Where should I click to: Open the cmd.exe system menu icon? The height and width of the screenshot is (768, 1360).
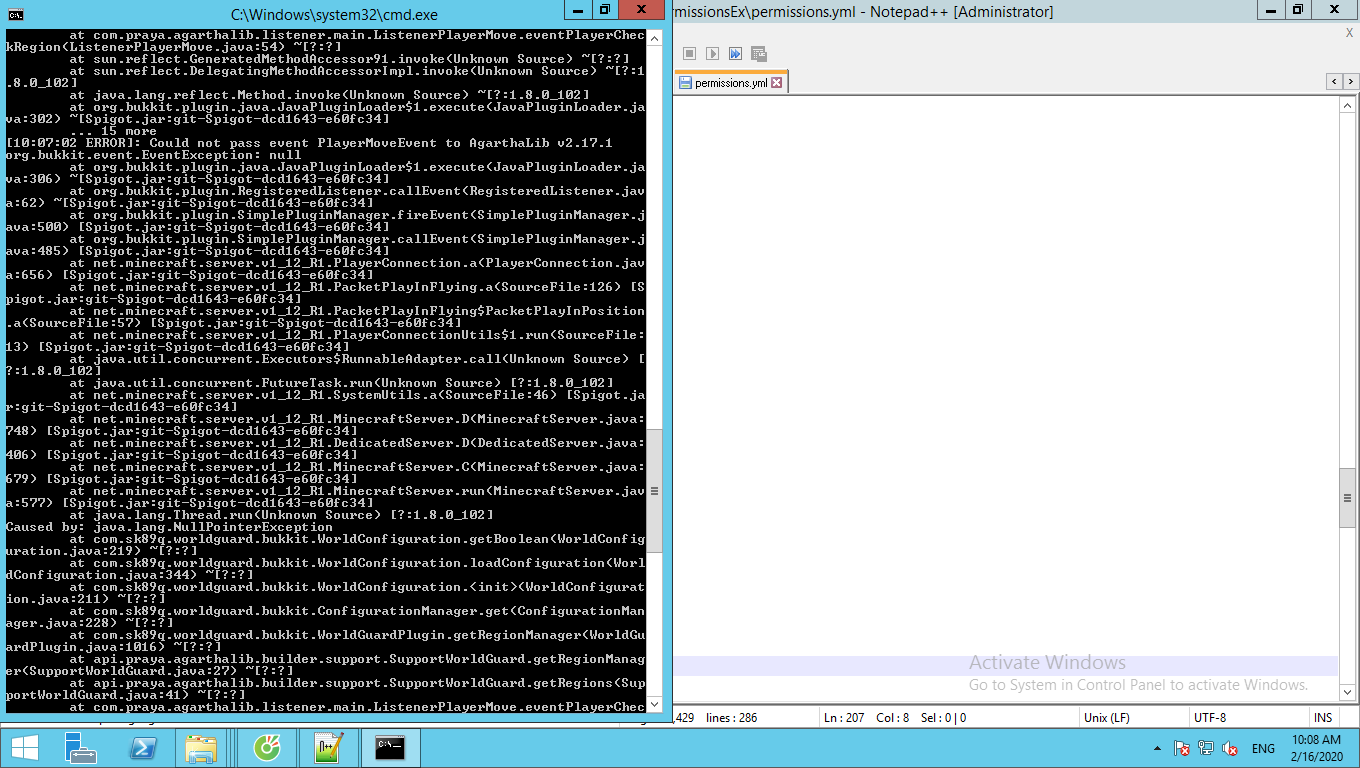point(14,15)
